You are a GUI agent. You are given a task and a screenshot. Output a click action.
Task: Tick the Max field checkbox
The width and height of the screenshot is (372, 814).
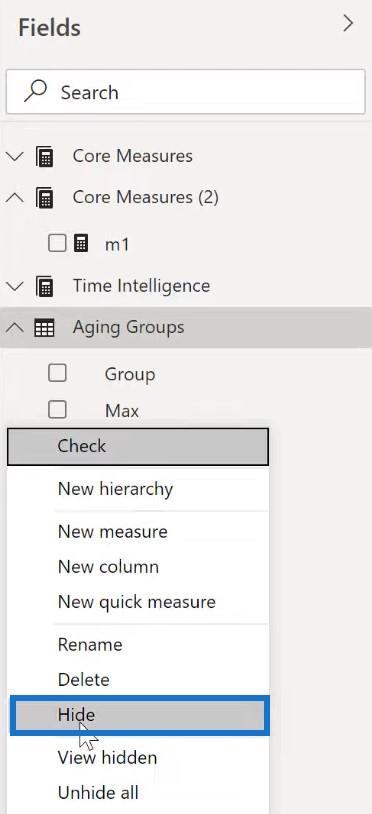pyautogui.click(x=57, y=410)
